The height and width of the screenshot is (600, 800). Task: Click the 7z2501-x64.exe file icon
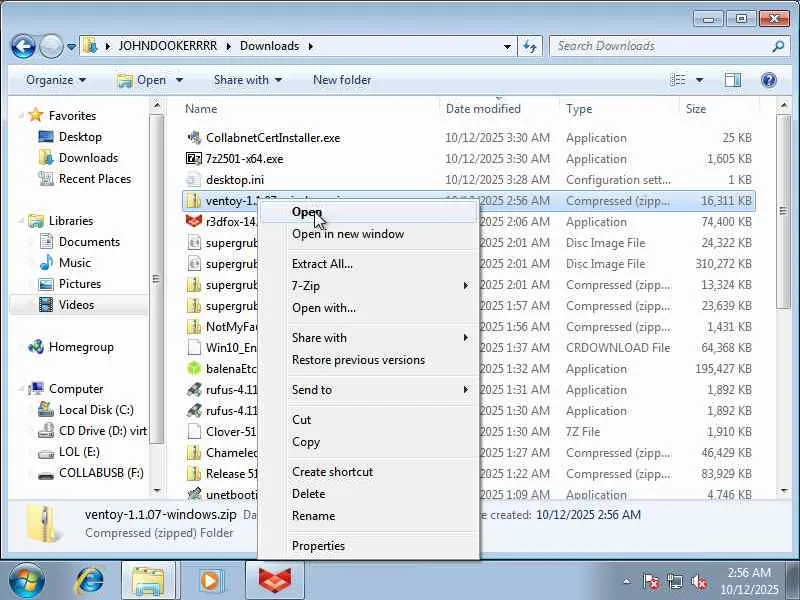[x=194, y=159]
